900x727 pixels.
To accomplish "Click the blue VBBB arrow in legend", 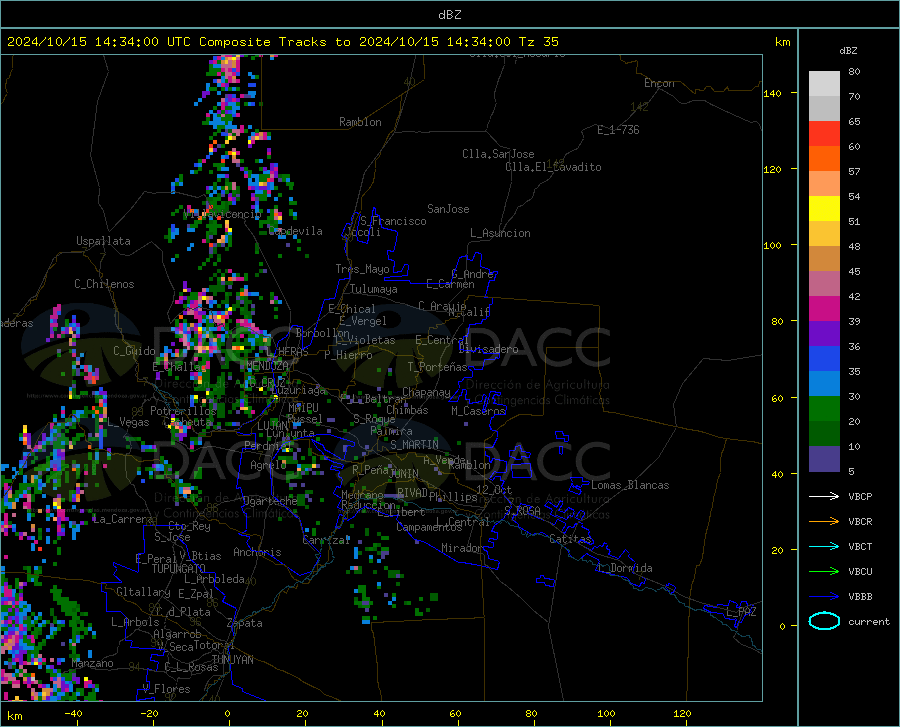I will tap(824, 596).
